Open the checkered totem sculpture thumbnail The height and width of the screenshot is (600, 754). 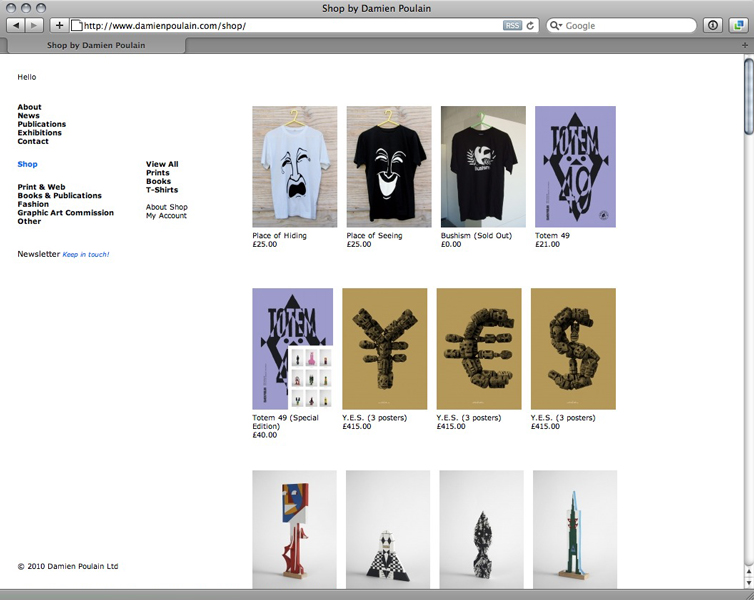pos(388,529)
